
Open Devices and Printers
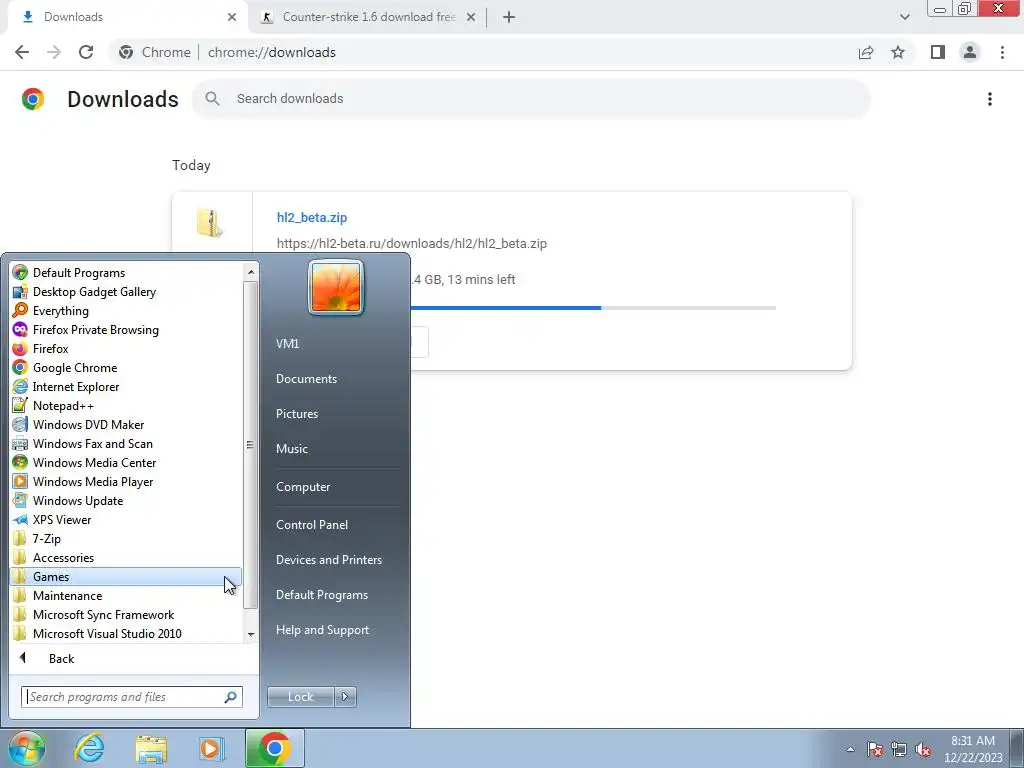click(328, 560)
